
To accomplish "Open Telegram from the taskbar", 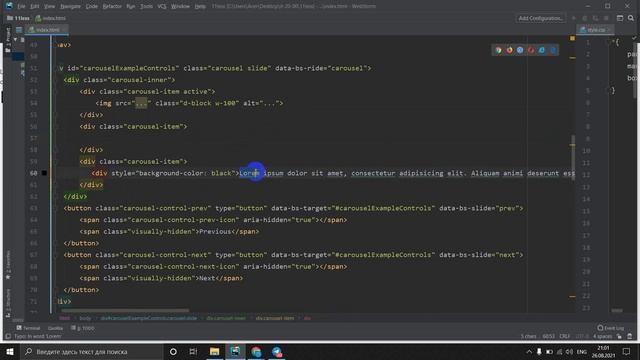I will tap(277, 351).
